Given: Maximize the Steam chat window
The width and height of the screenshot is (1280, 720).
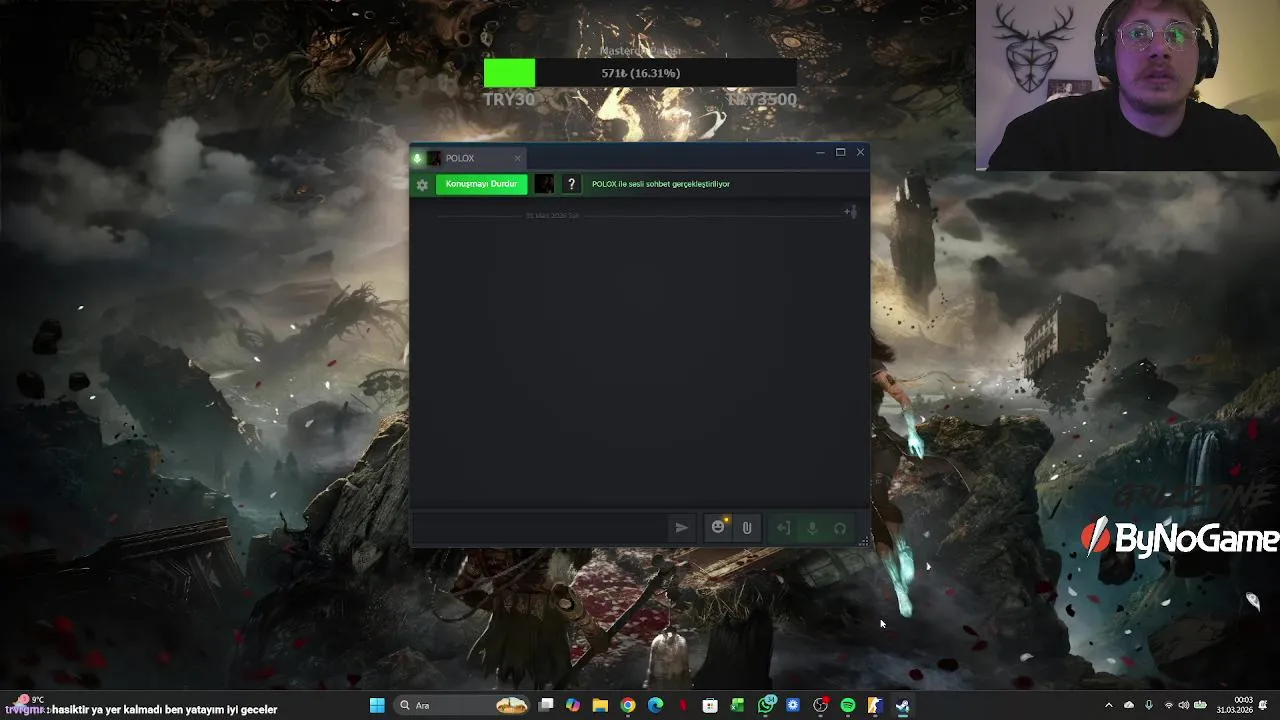Looking at the screenshot, I should click(x=840, y=152).
